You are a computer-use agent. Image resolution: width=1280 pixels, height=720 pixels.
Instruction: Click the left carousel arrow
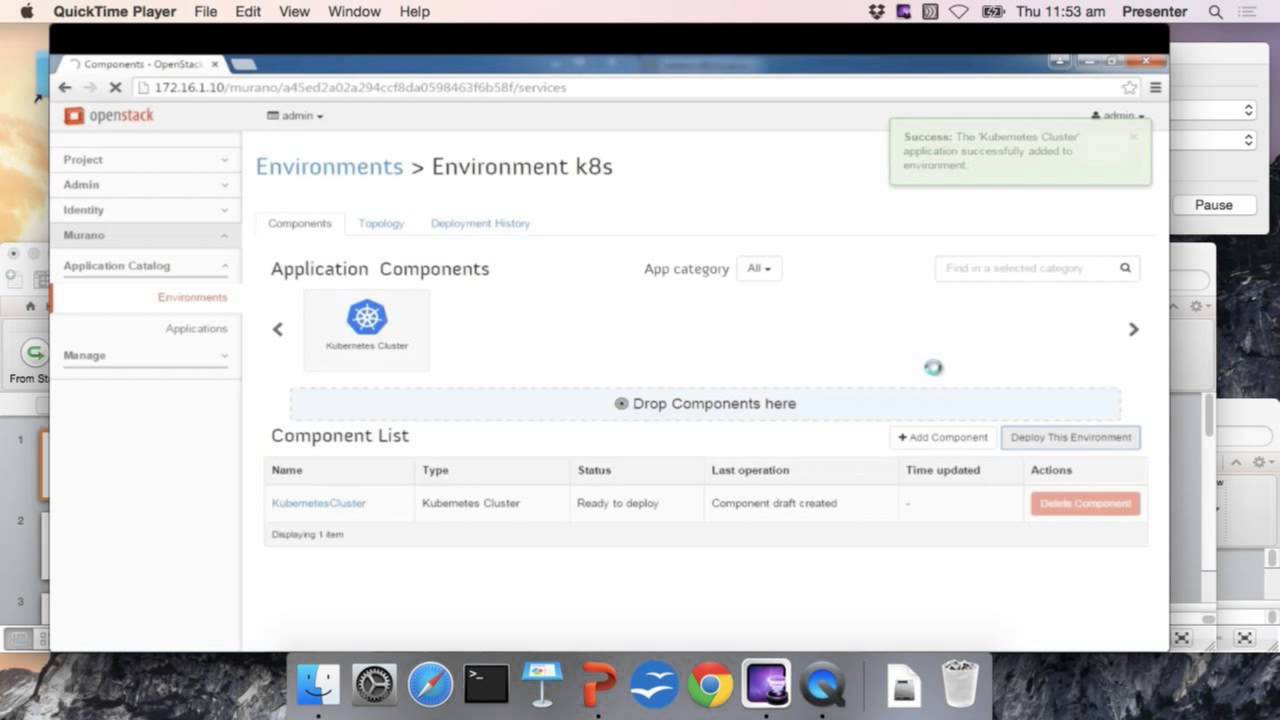click(x=278, y=329)
